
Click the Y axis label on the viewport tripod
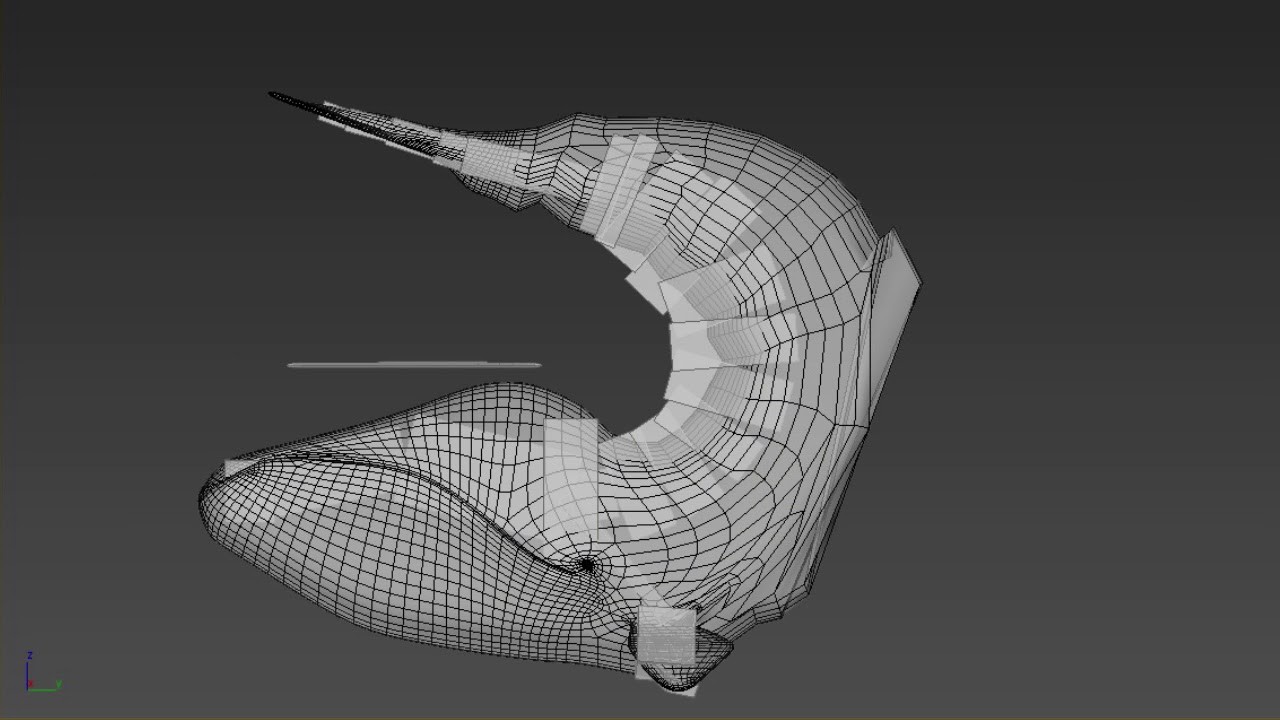(59, 684)
